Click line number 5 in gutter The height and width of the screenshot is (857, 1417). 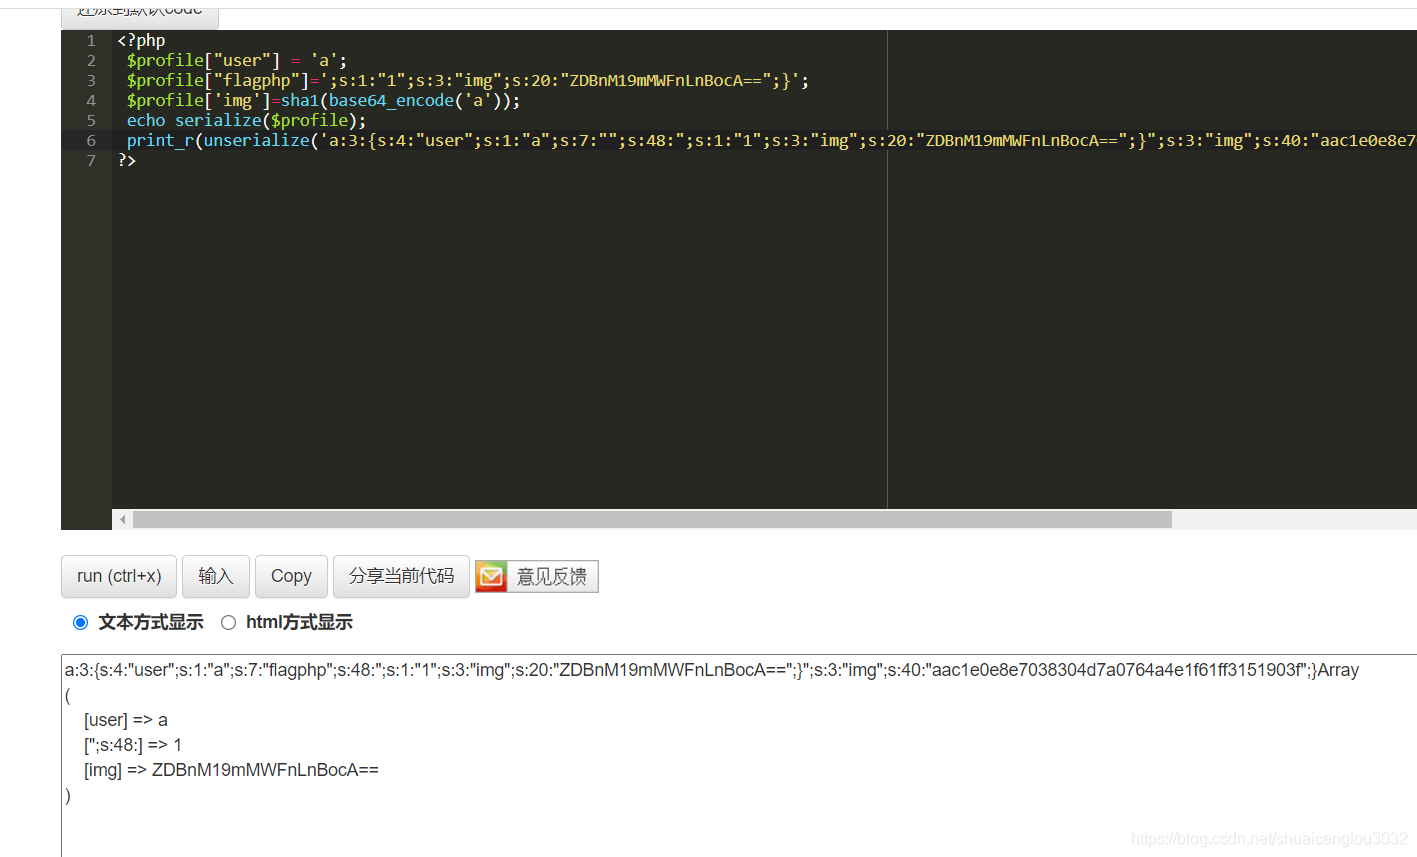(x=91, y=121)
